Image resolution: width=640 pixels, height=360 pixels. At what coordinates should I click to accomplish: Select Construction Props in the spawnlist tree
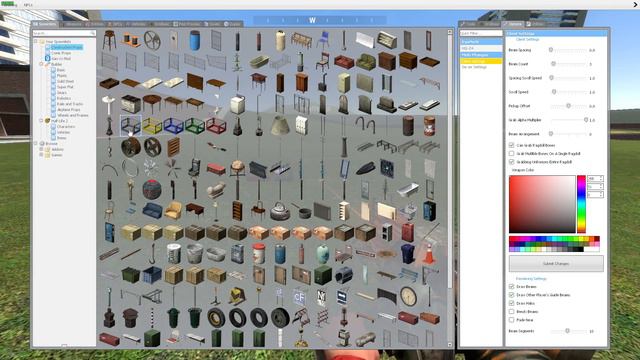pyautogui.click(x=67, y=47)
